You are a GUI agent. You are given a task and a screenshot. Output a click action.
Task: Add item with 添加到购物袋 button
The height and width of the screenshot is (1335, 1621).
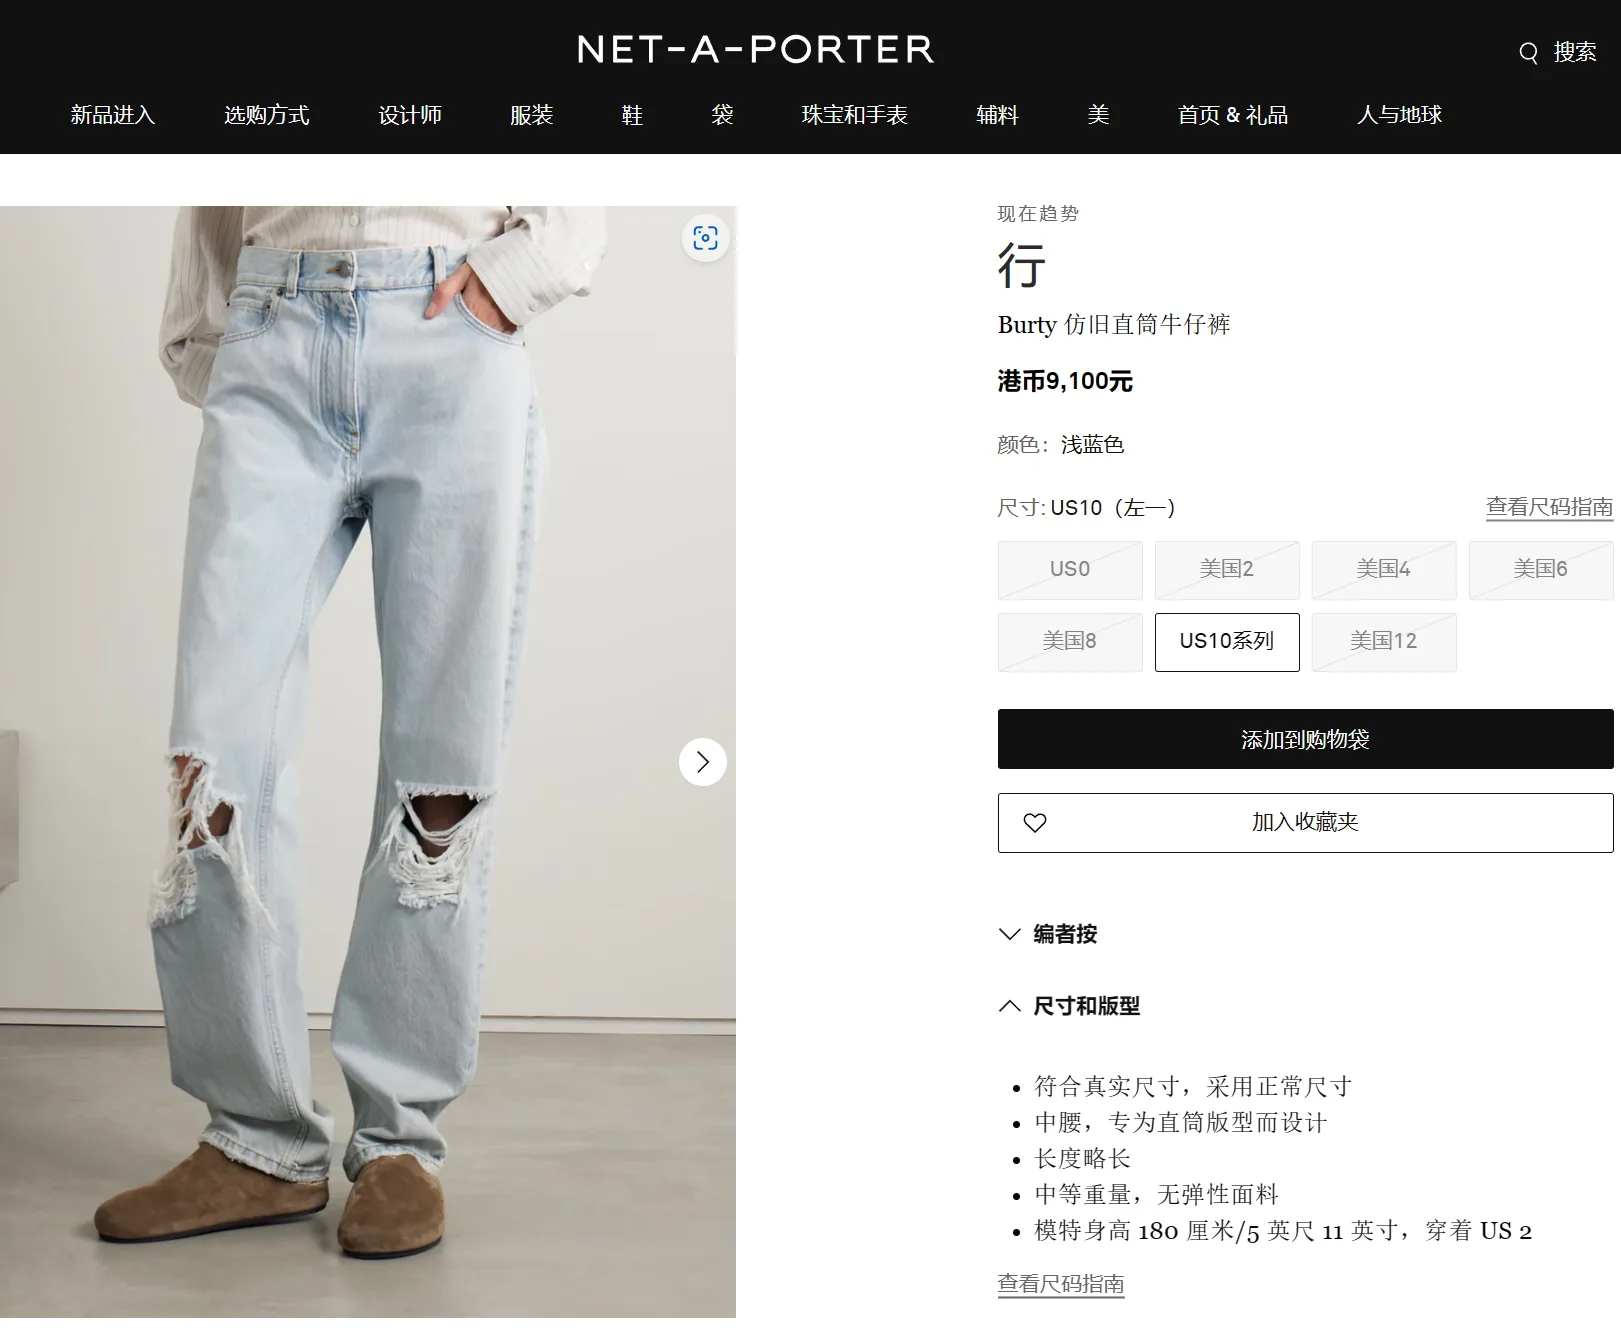tap(1306, 739)
